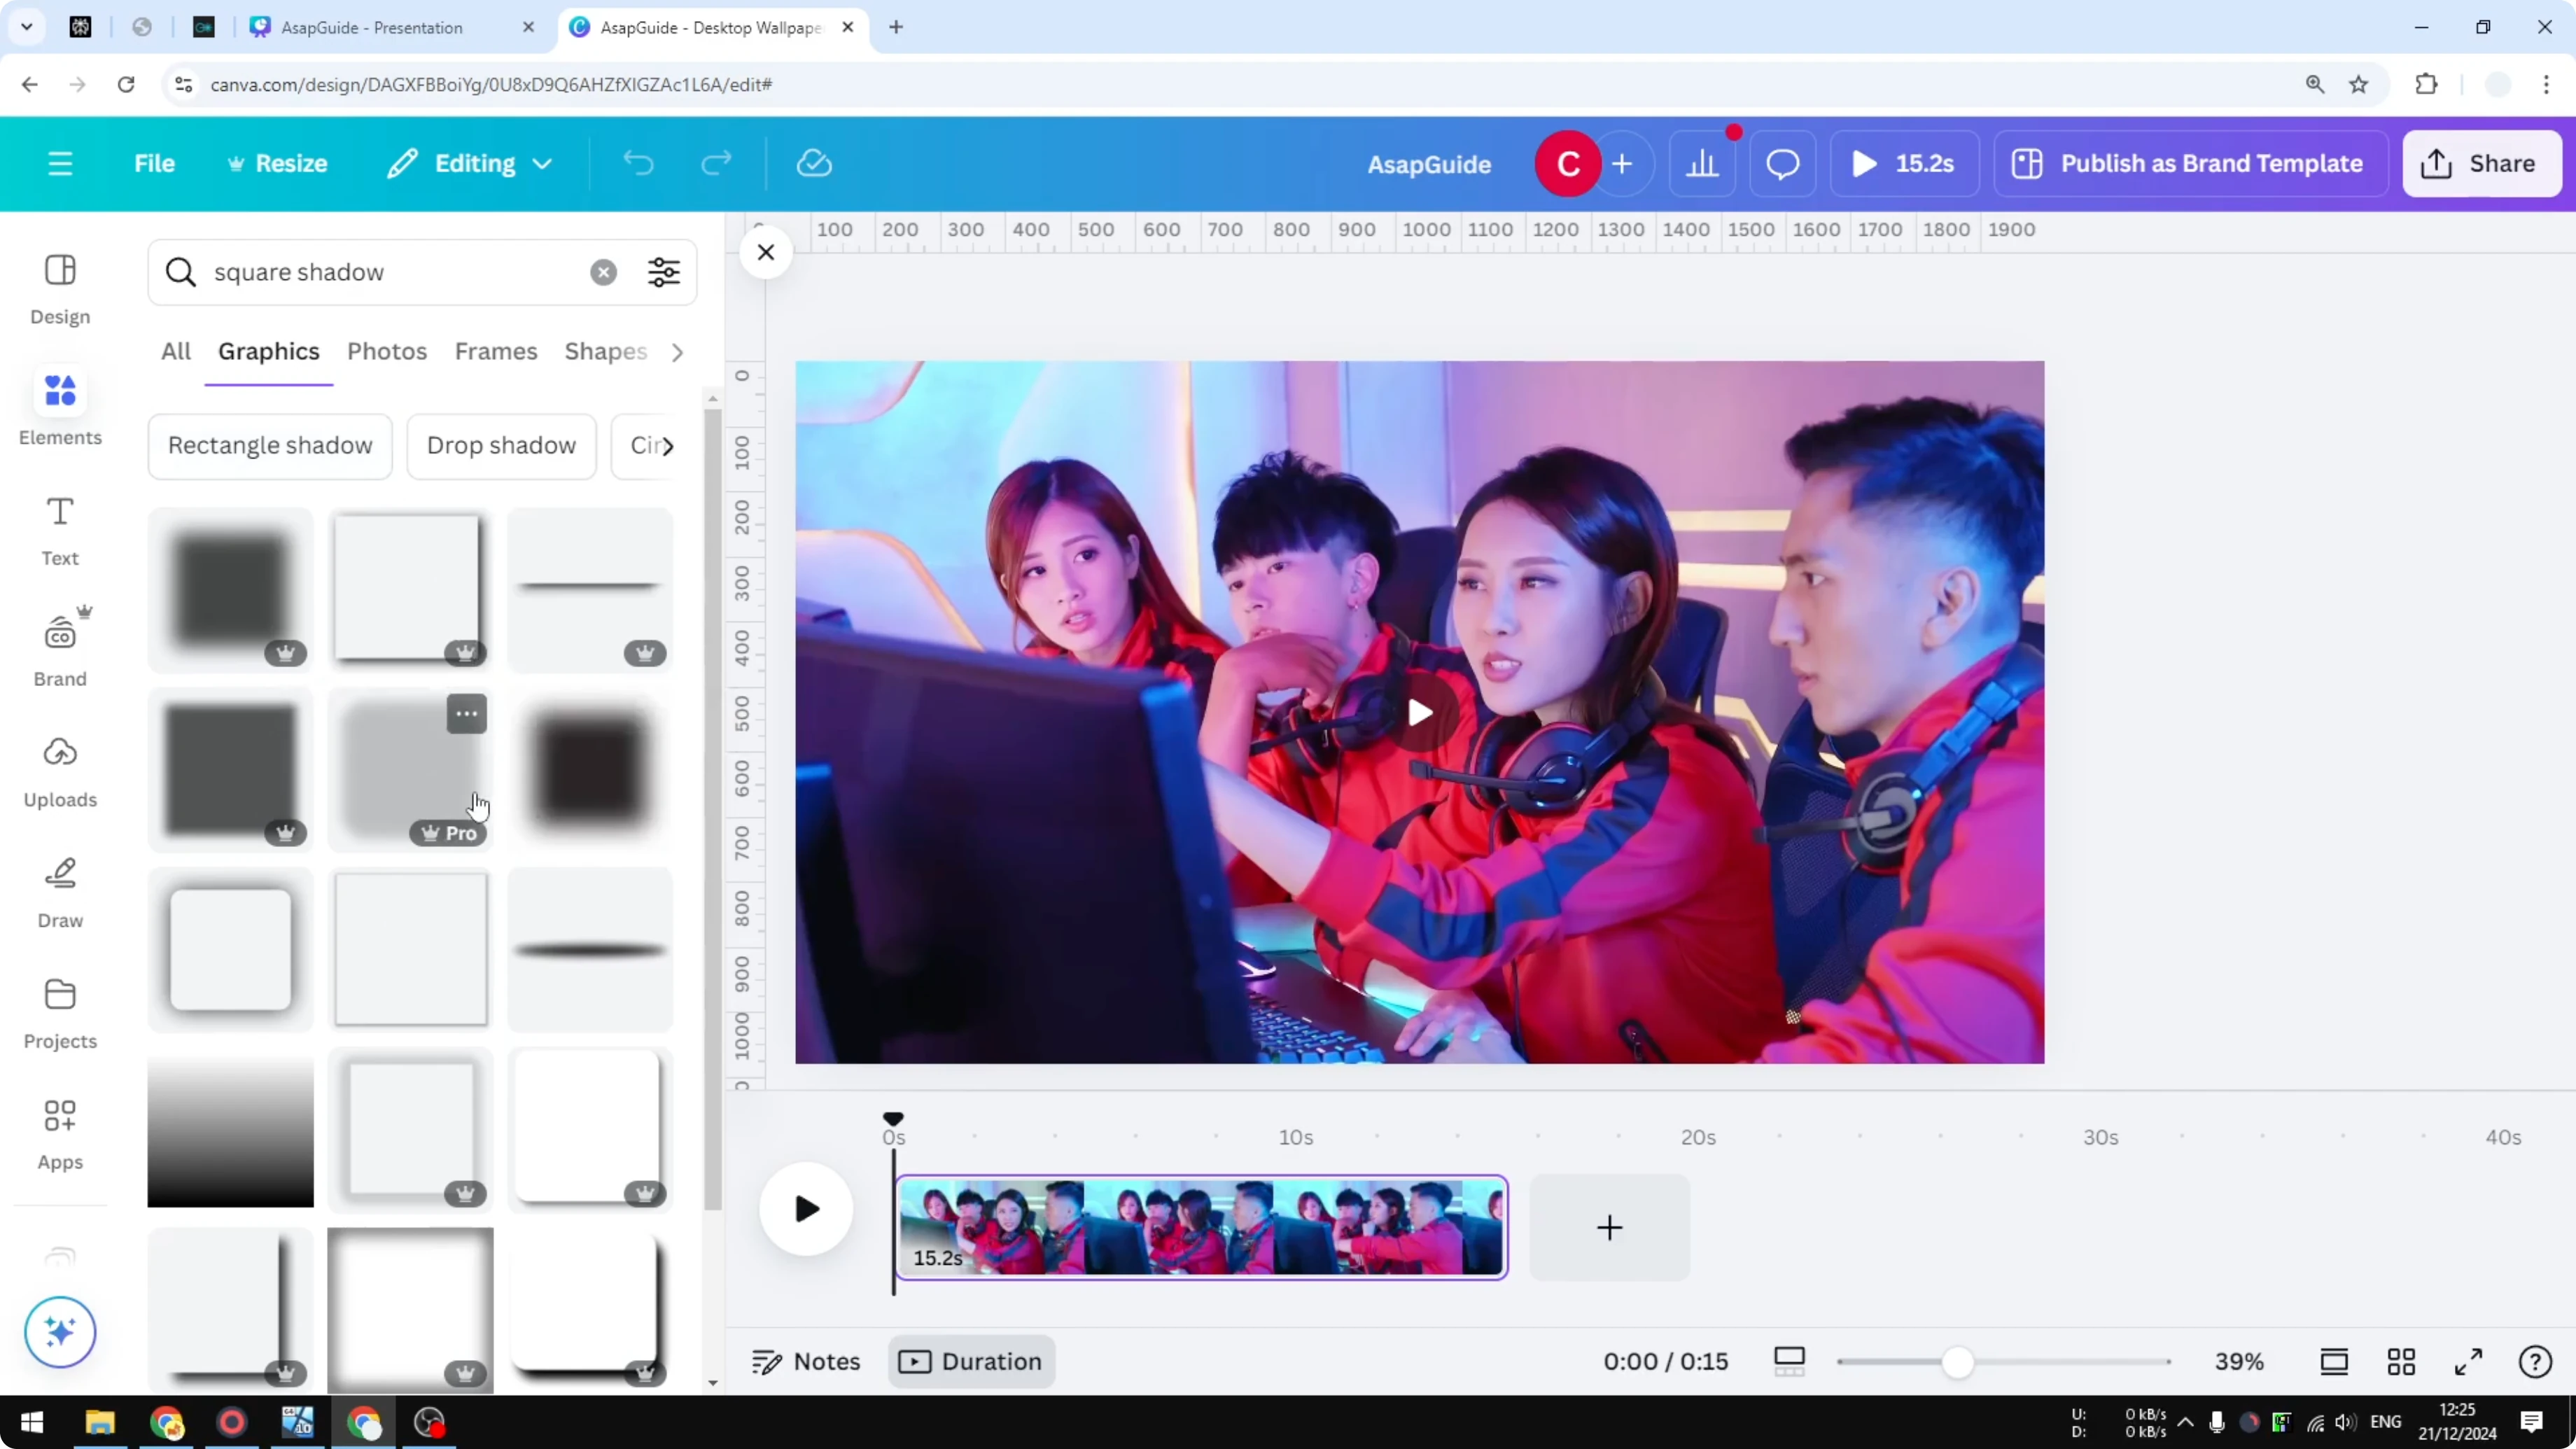This screenshot has height=1449, width=2576.
Task: Click the undo icon
Action: tap(640, 163)
